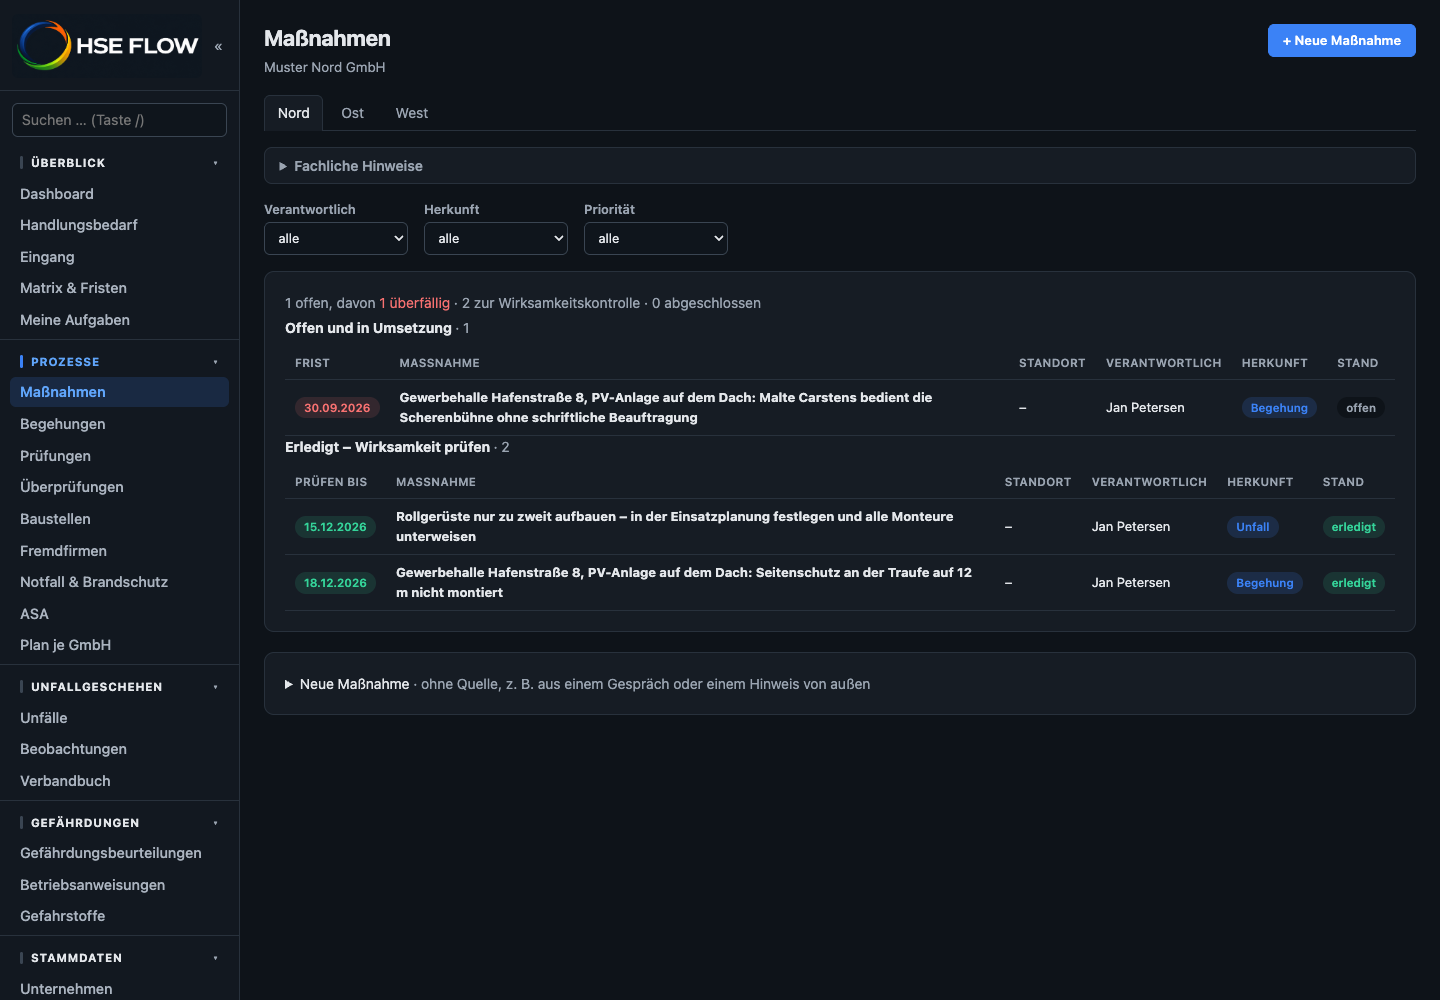Viewport: 1440px width, 1000px height.
Task: Open Meine Aufgaben
Action: click(x=119, y=320)
